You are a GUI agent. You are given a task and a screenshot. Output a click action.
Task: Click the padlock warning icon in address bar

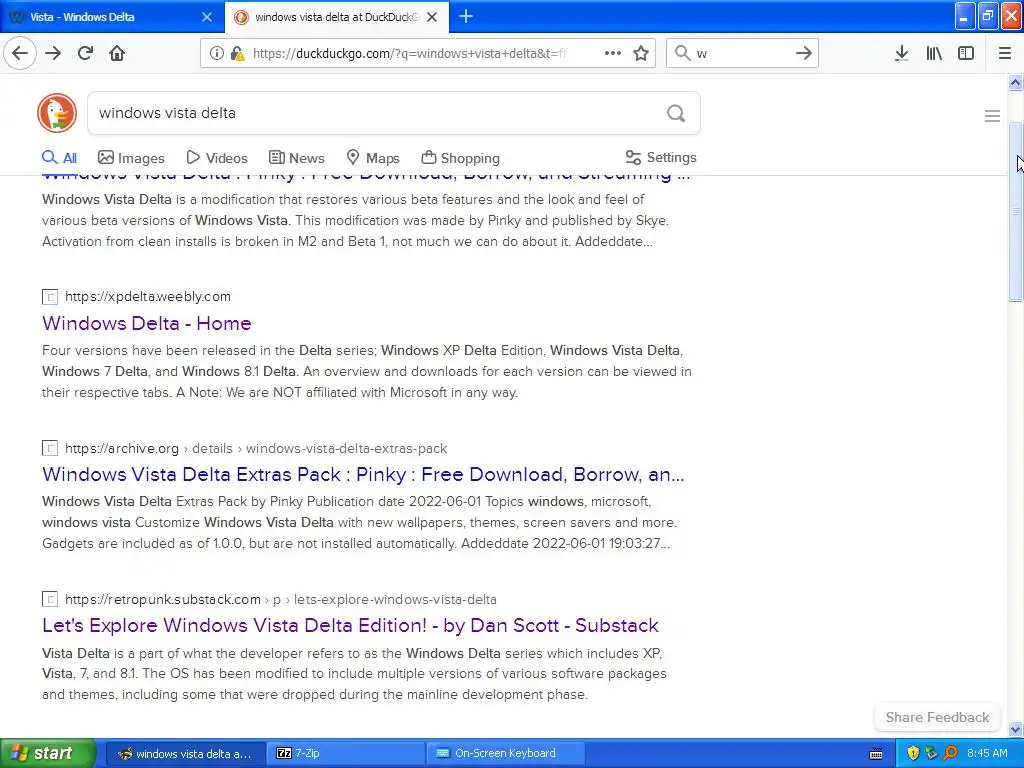click(237, 53)
